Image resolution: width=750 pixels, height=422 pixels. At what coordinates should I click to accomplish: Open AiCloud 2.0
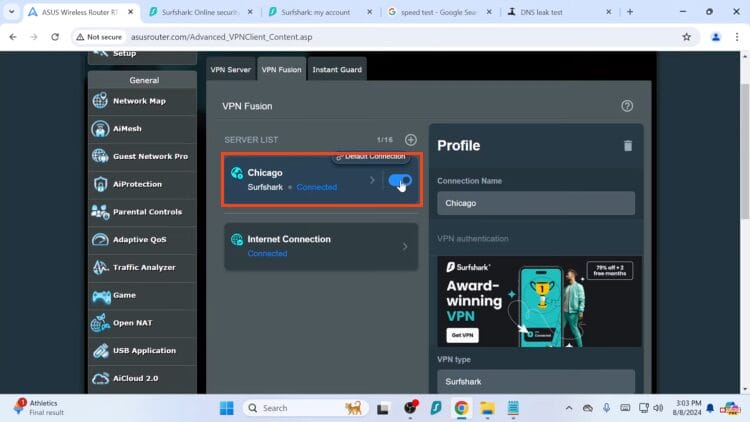tap(142, 378)
